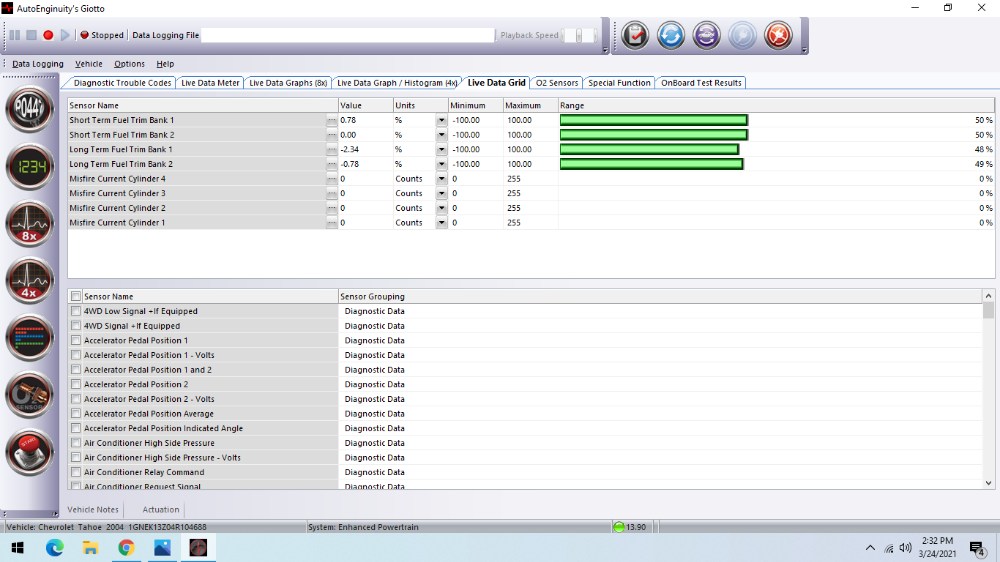This screenshot has width=1000, height=562.
Task: Open units dropdown for Long Term Fuel Trim Bank 2
Action: click(441, 164)
